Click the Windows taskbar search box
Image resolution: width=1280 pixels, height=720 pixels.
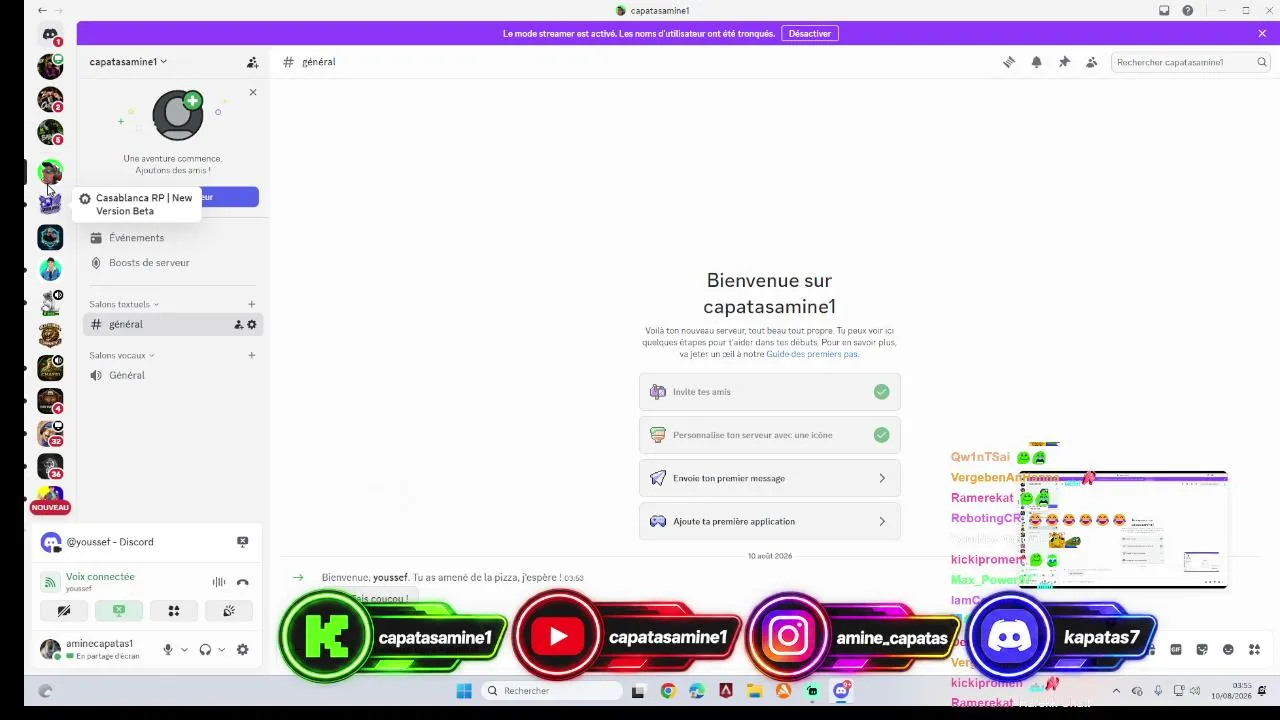(552, 691)
